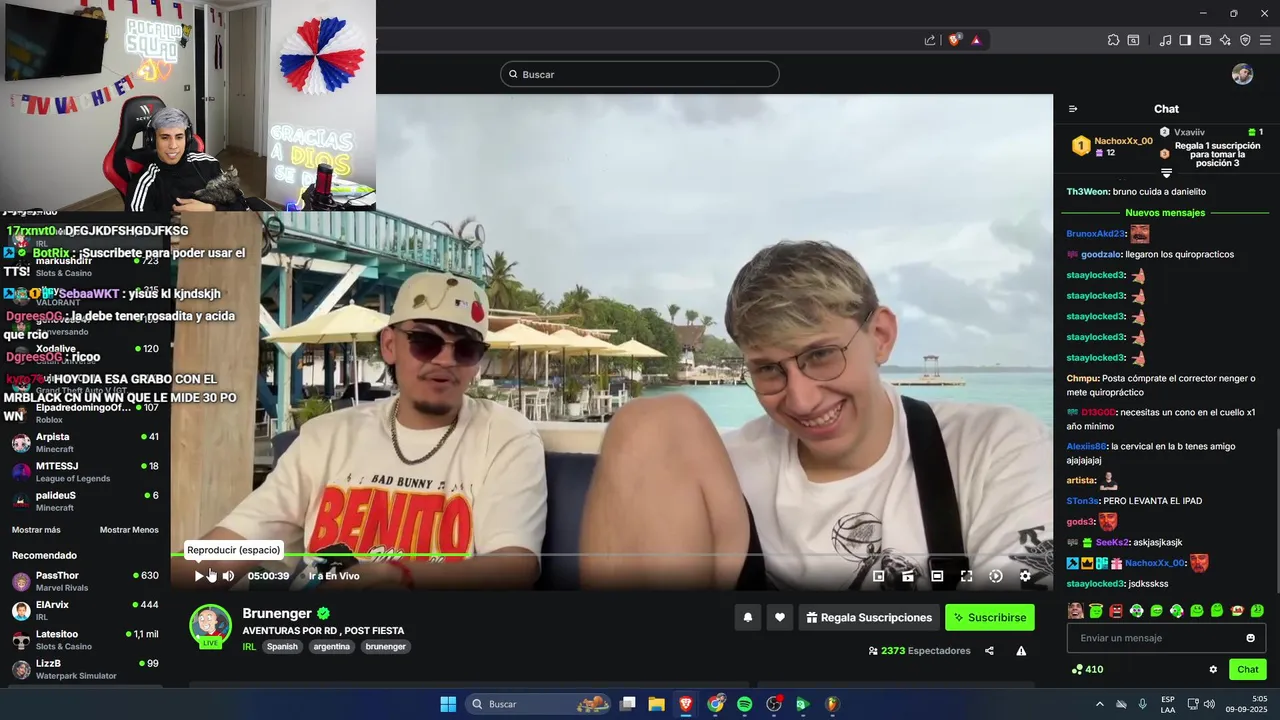1280x720 pixels.
Task: Open user profile avatar top right
Action: [x=1242, y=74]
